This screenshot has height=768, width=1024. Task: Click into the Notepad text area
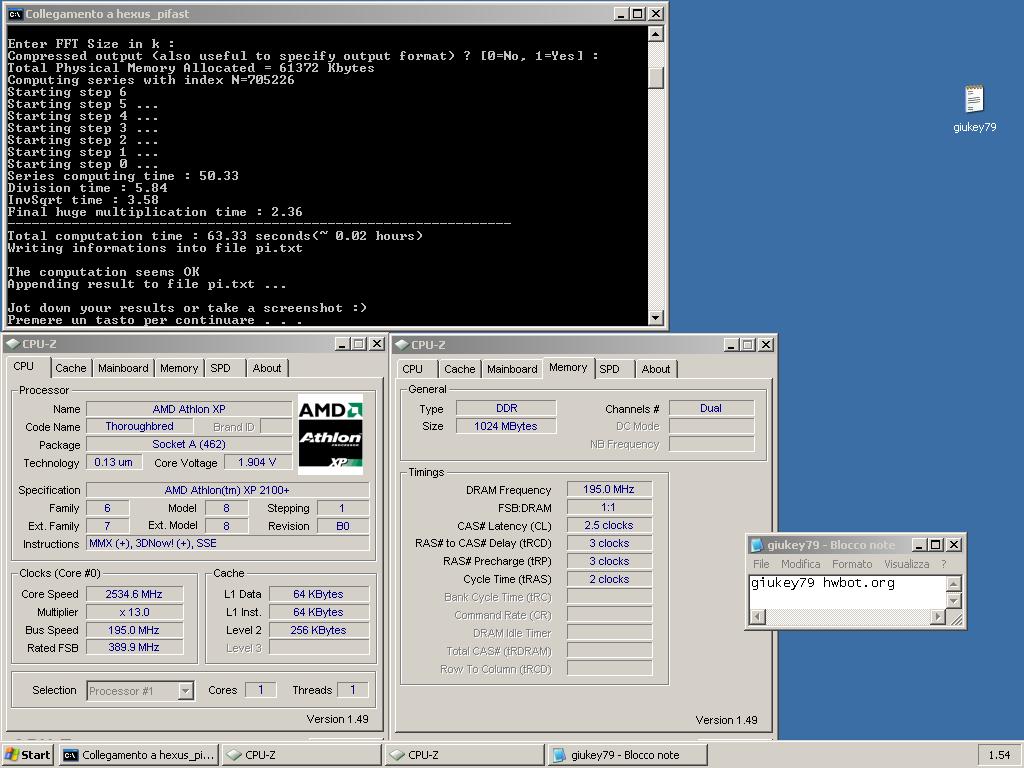[848, 592]
